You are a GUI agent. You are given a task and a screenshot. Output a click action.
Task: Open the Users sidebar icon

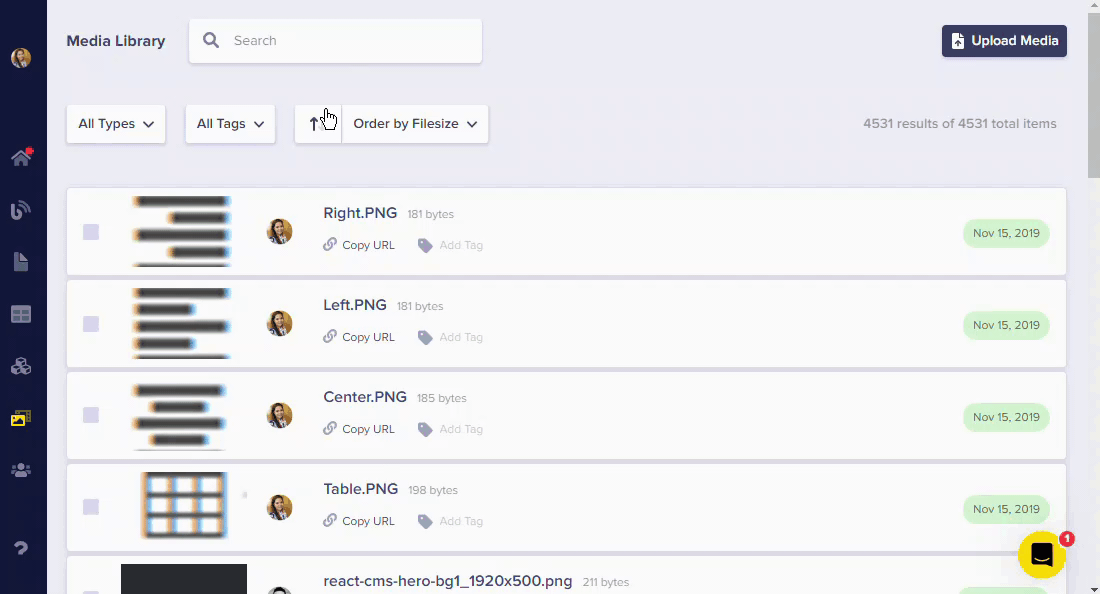point(21,470)
